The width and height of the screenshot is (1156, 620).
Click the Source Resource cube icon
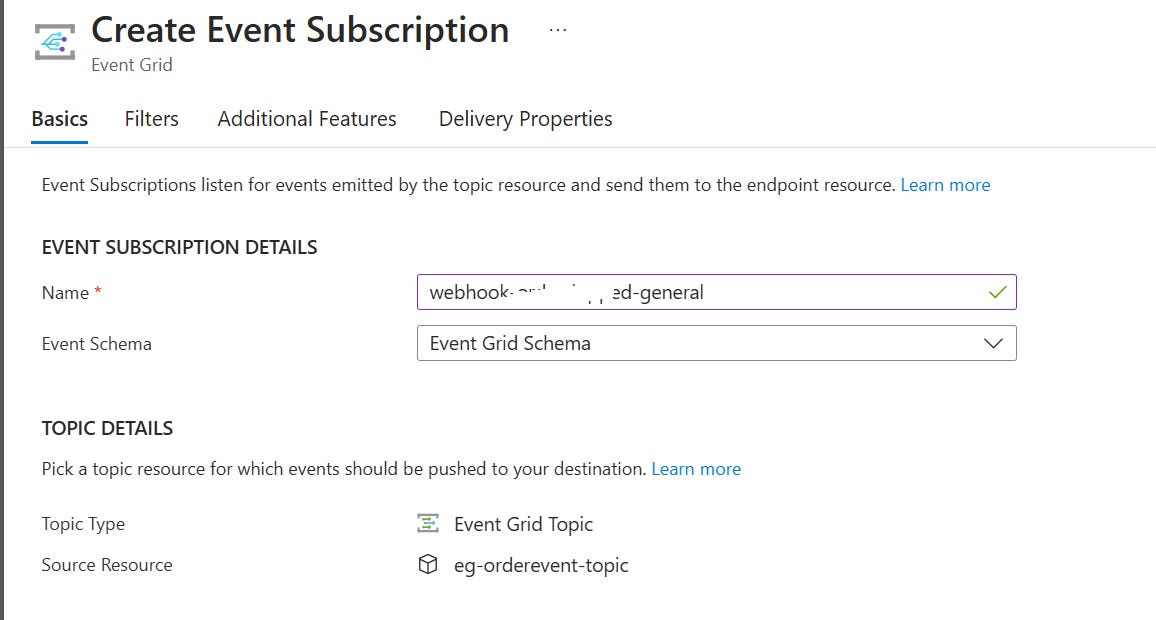[x=428, y=565]
